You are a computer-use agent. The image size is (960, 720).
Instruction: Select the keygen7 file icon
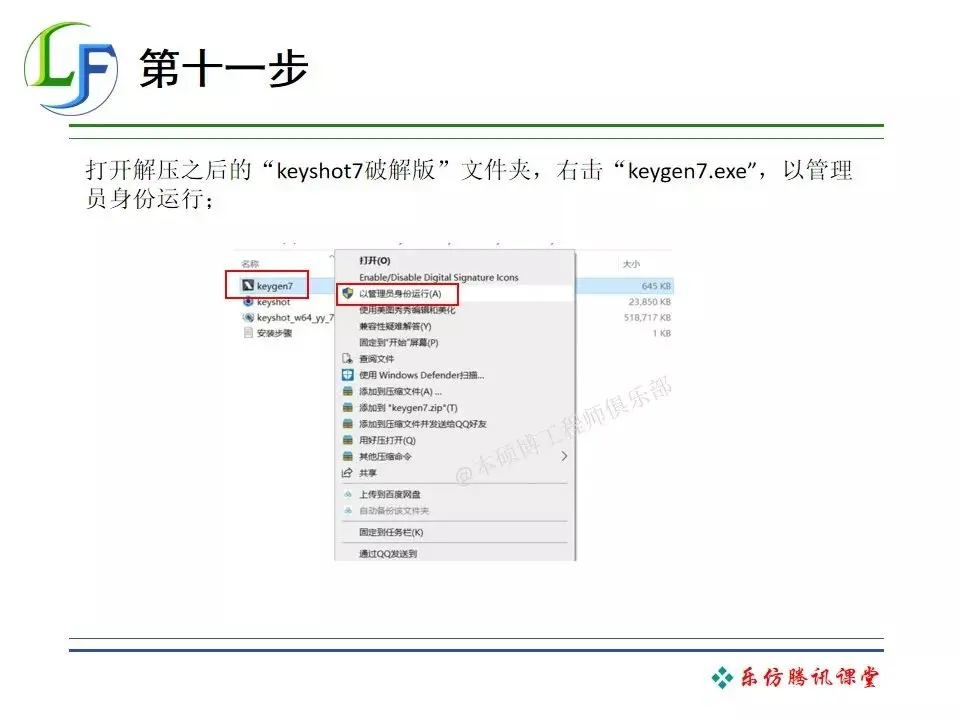[x=248, y=285]
